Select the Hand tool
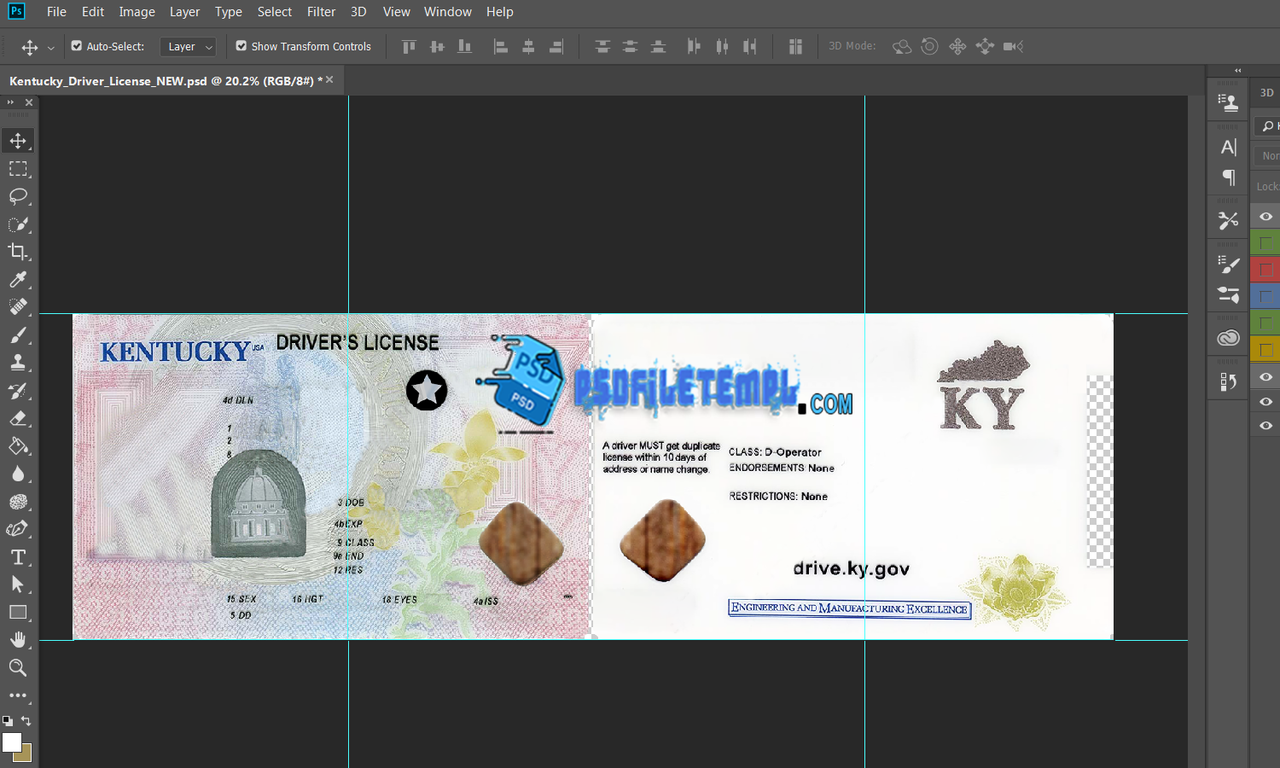 click(18, 639)
